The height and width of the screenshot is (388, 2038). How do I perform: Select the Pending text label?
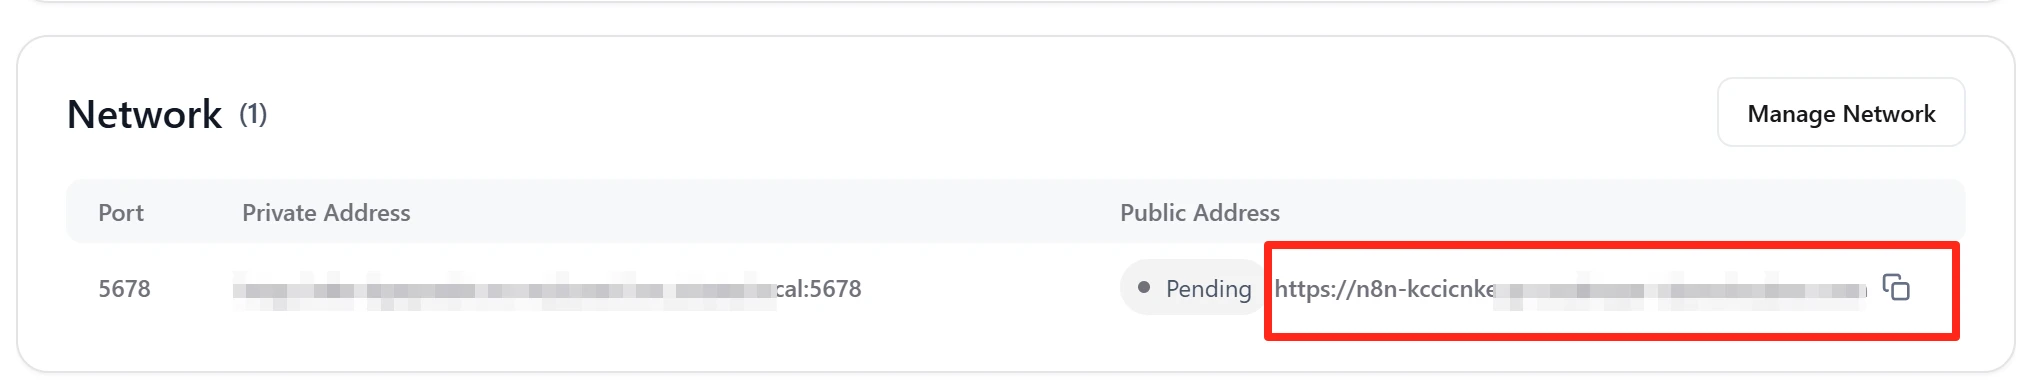1208,289
